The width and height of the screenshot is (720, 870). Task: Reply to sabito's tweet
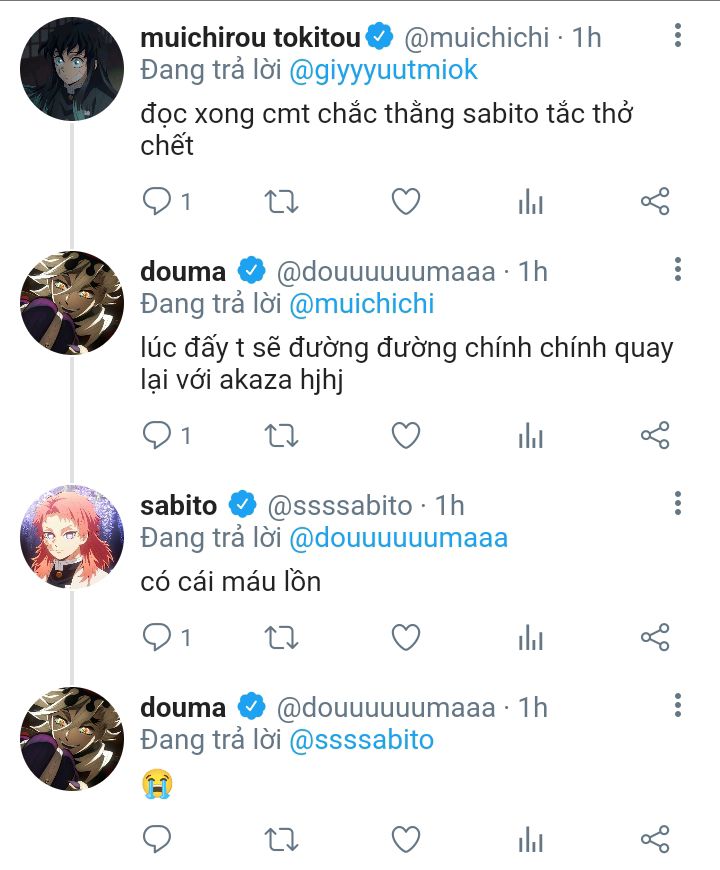click(x=158, y=637)
